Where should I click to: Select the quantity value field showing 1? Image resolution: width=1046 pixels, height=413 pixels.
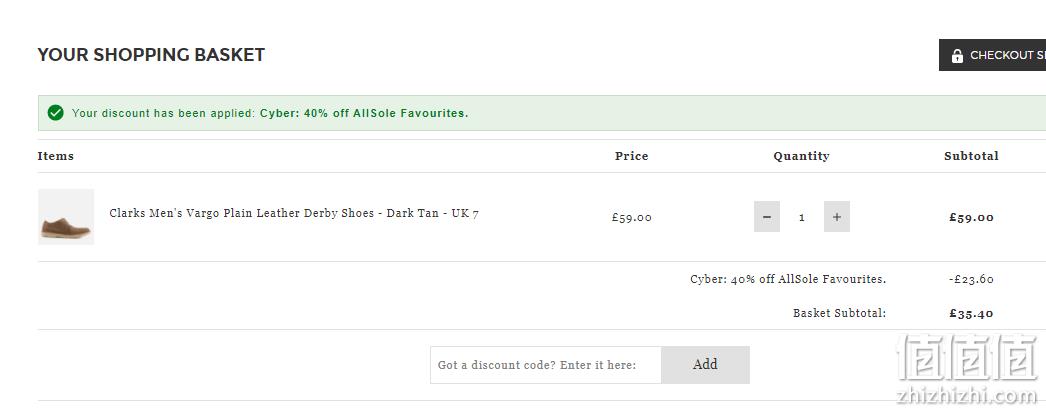click(x=802, y=217)
